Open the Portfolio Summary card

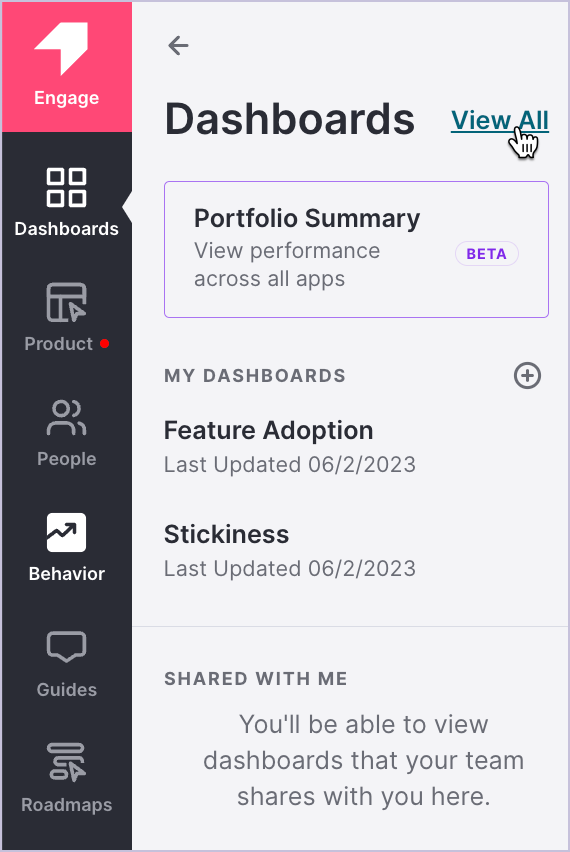(356, 249)
